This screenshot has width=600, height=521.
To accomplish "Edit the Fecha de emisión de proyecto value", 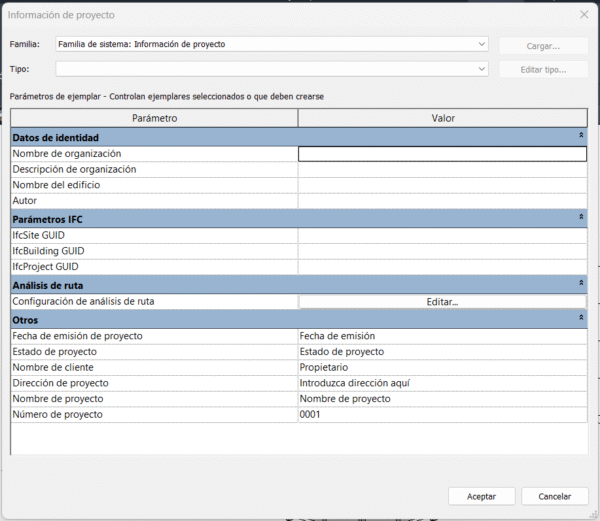I will point(442,336).
